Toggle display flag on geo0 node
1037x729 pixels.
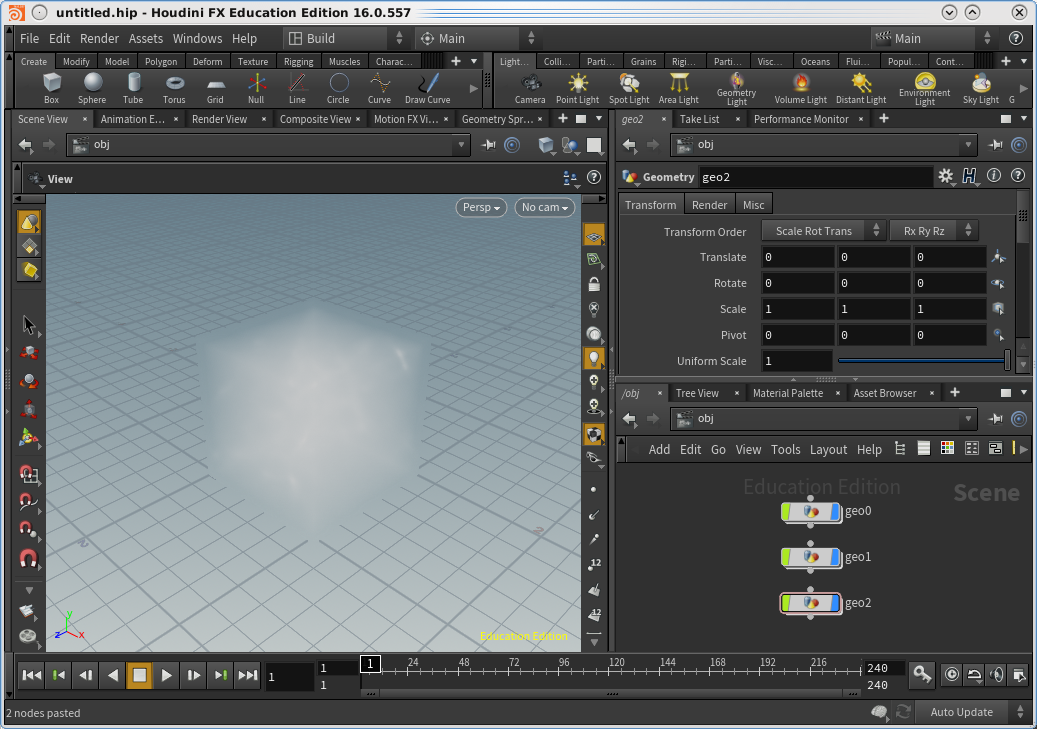pos(836,511)
